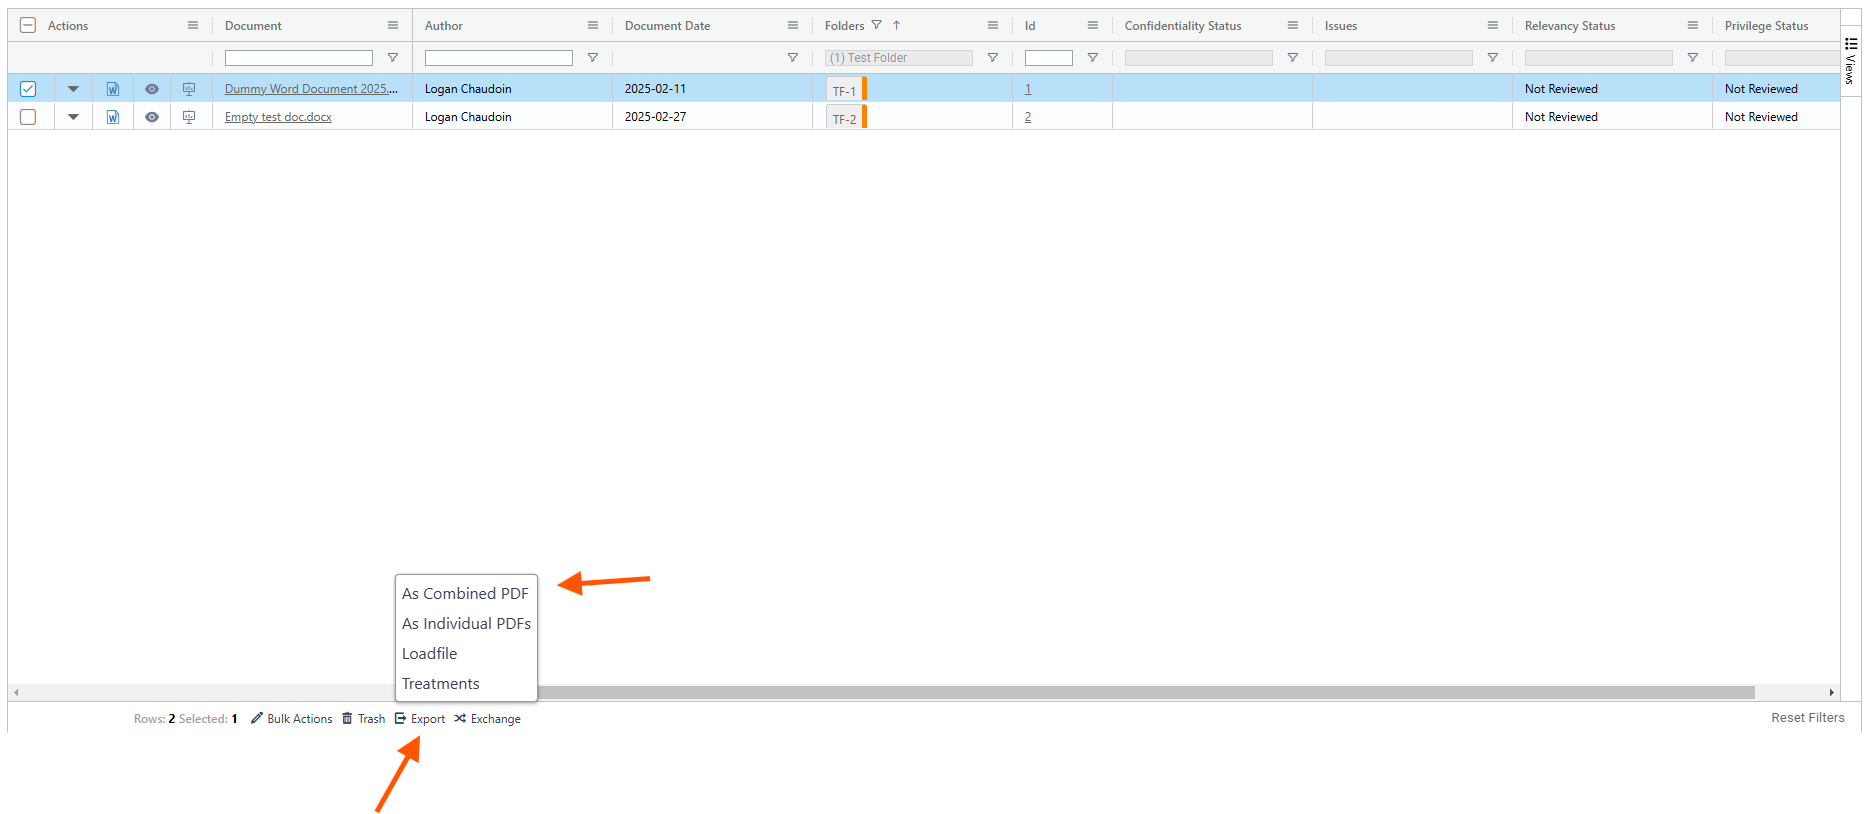The image size is (1870, 814).
Task: Click the Reset Filters button
Action: [1807, 717]
